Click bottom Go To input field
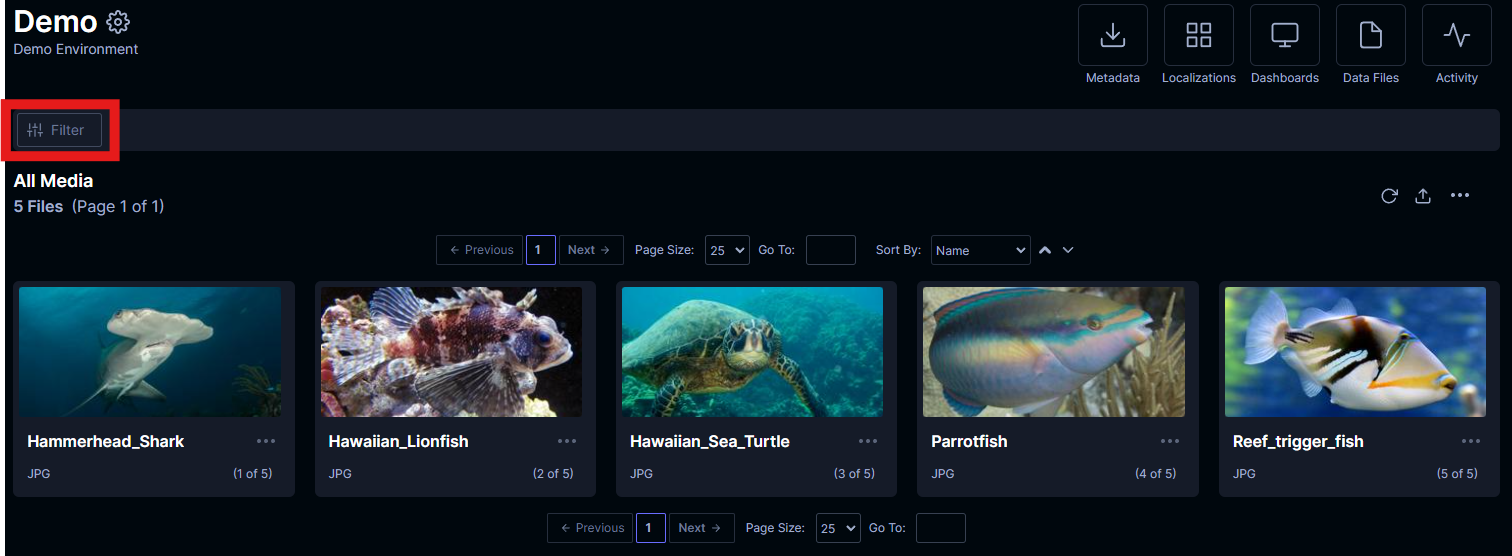 coord(941,528)
